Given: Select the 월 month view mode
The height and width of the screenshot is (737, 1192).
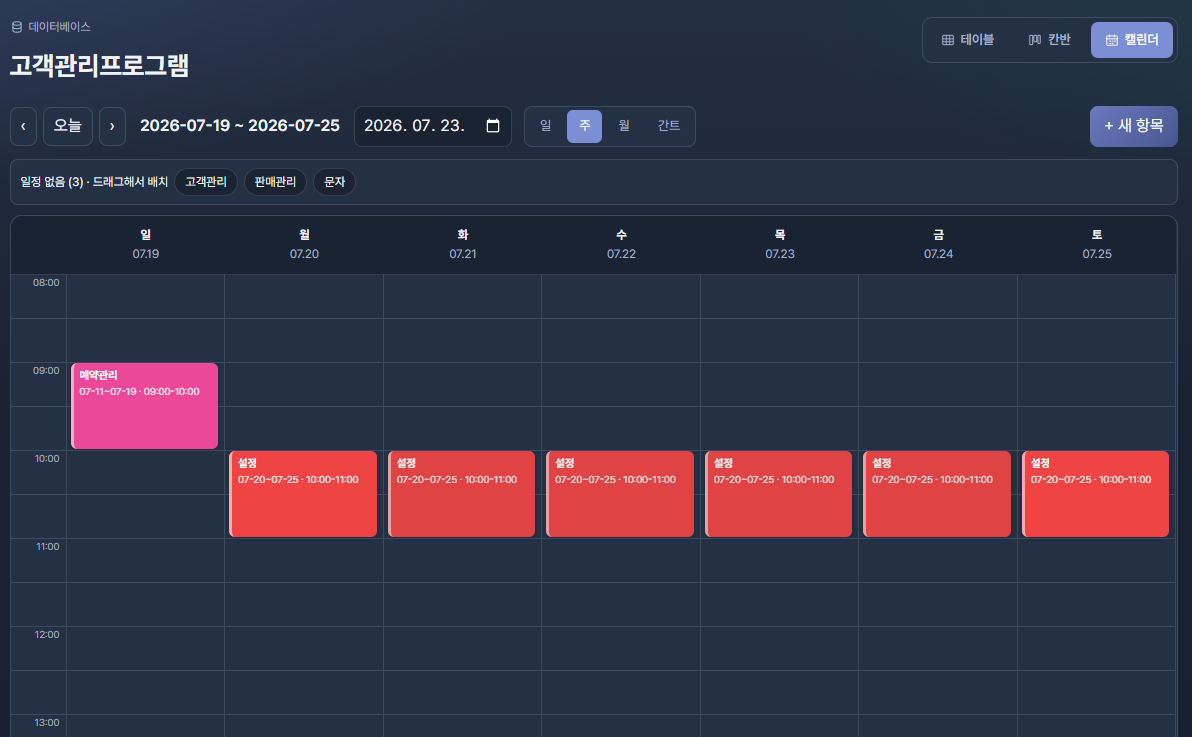Looking at the screenshot, I should tap(624, 126).
